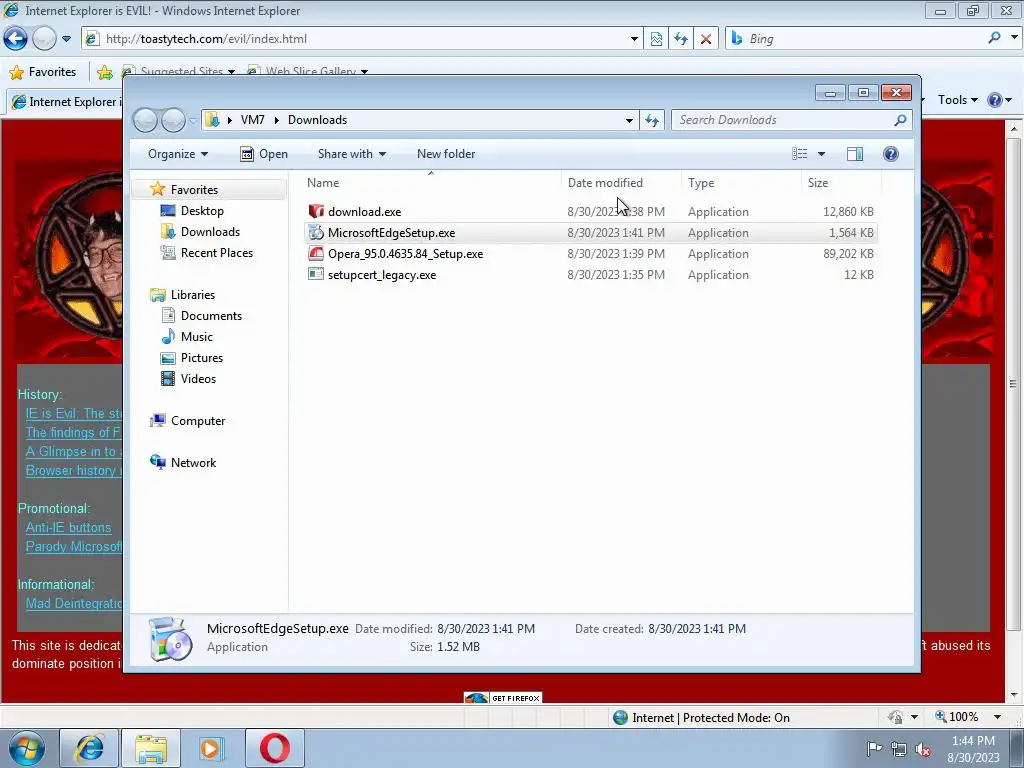Open Explorer address bar history dropdown
This screenshot has height=768, width=1024.
pos(629,120)
